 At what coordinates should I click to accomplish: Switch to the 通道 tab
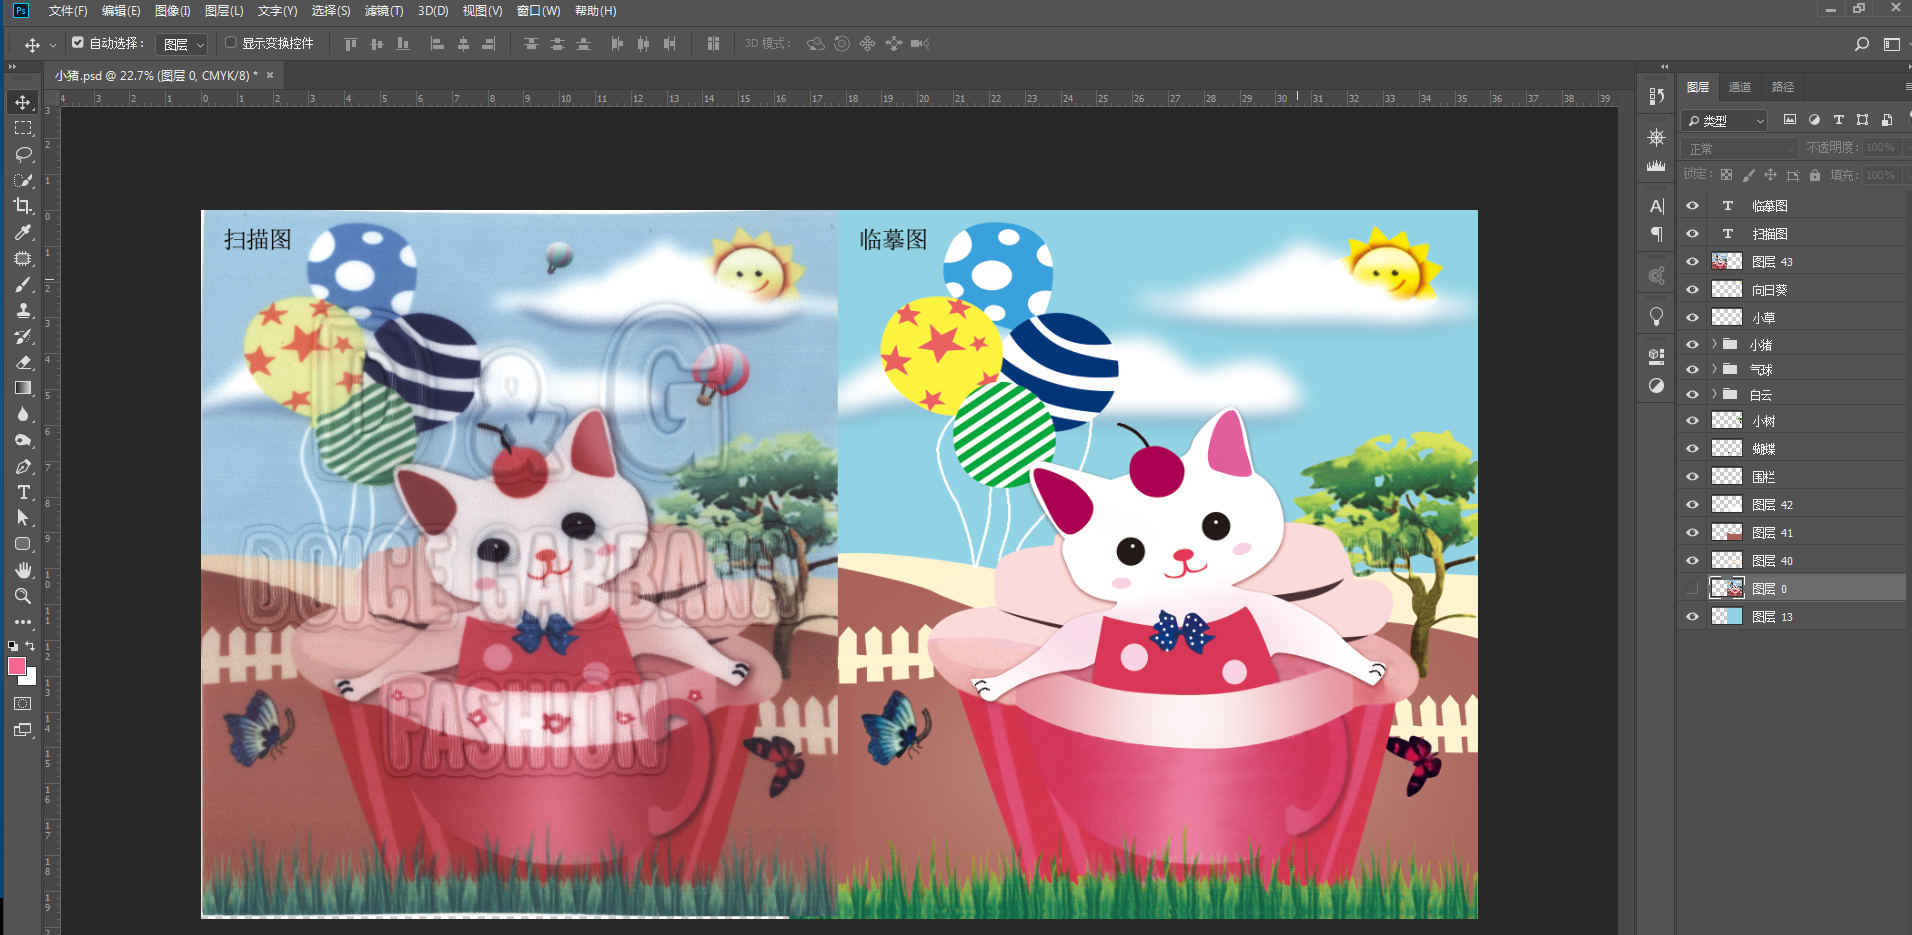1740,87
